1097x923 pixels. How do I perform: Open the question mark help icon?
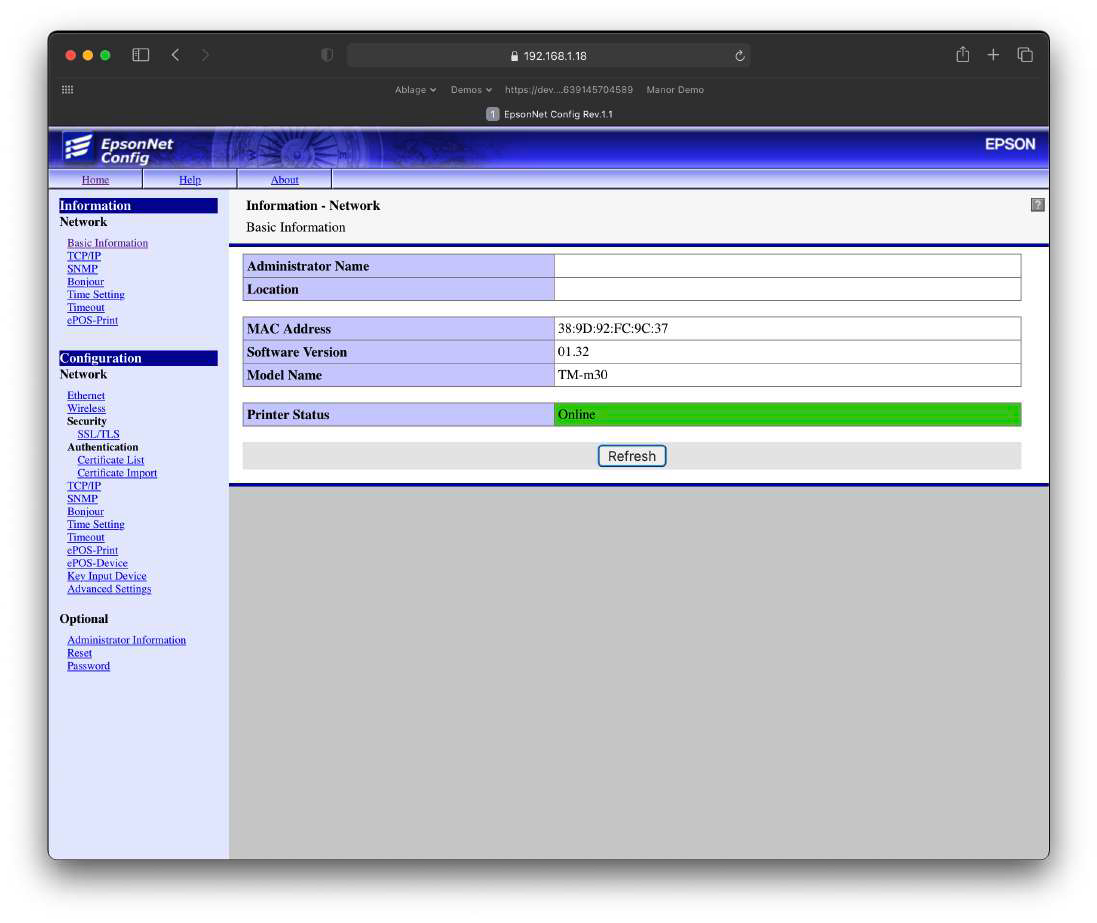[1038, 204]
